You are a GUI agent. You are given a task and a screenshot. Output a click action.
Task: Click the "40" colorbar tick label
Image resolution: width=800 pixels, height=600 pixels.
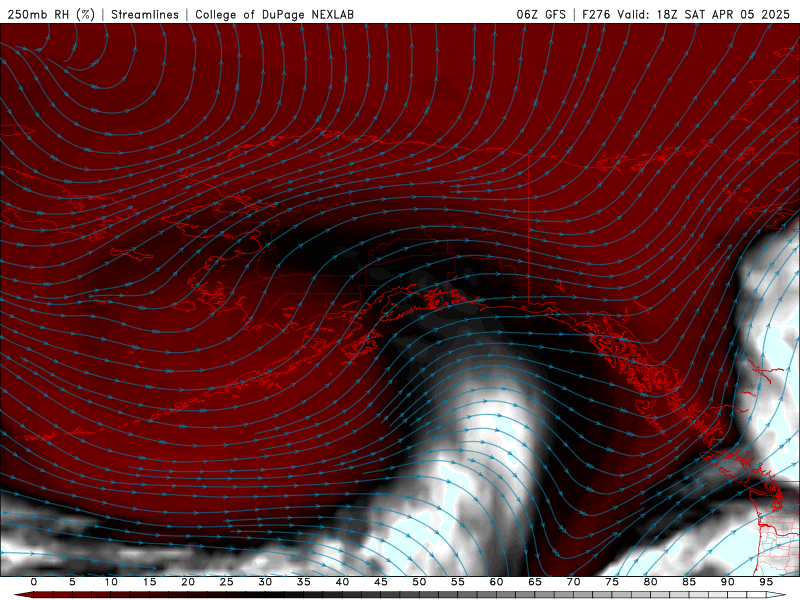point(342,582)
